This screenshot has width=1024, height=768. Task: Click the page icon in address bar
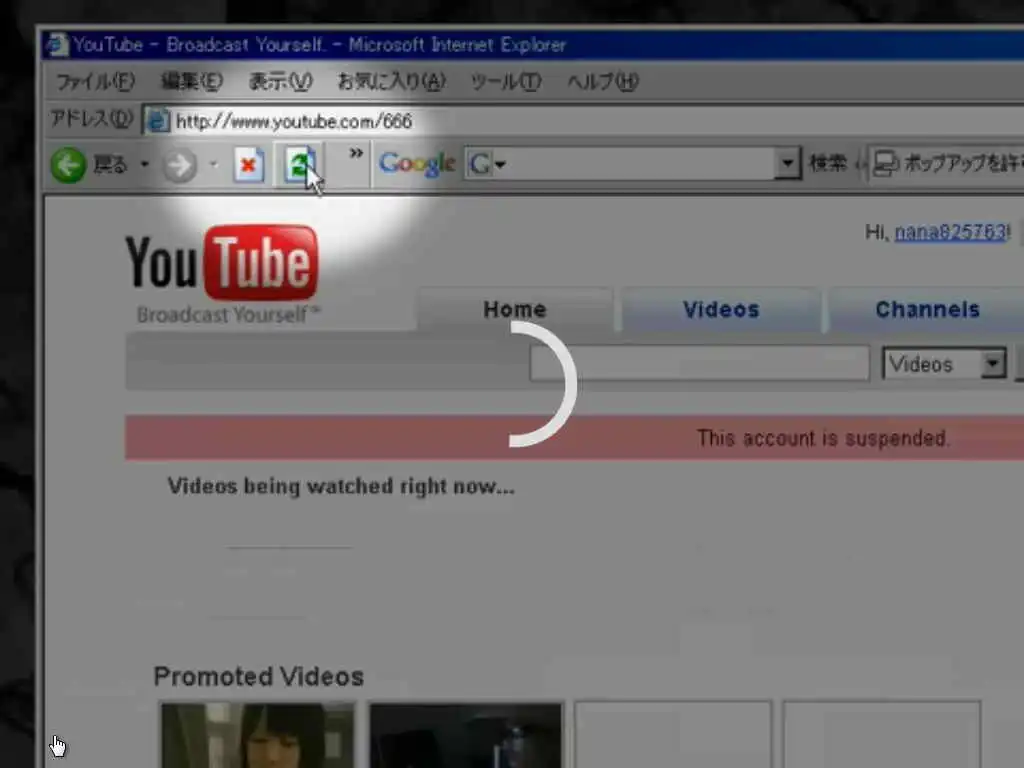[x=158, y=121]
